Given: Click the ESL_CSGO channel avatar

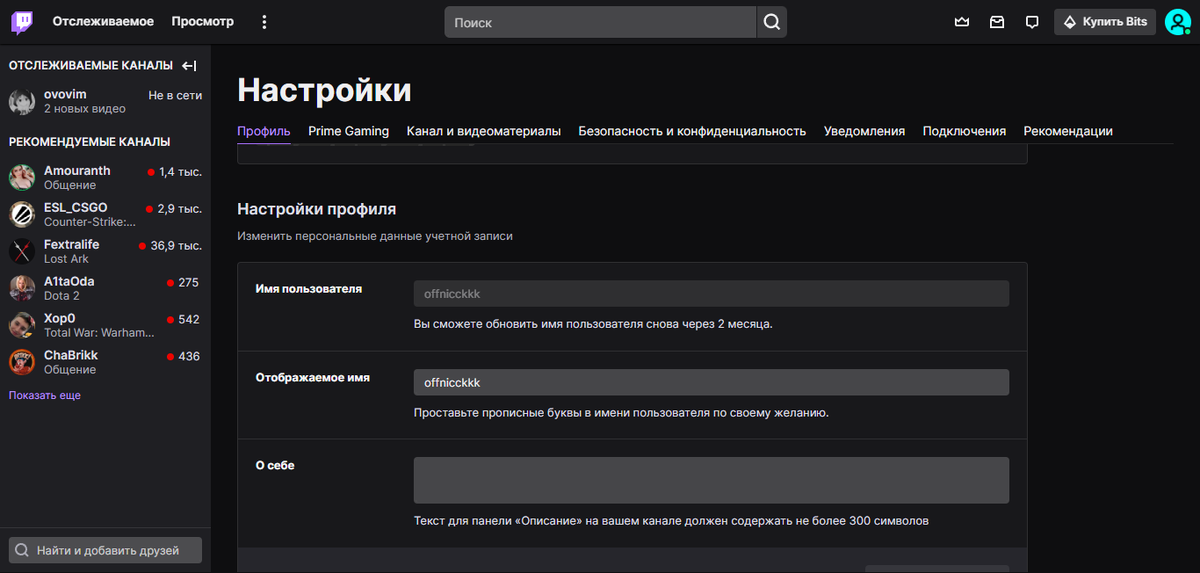Looking at the screenshot, I should [22, 215].
